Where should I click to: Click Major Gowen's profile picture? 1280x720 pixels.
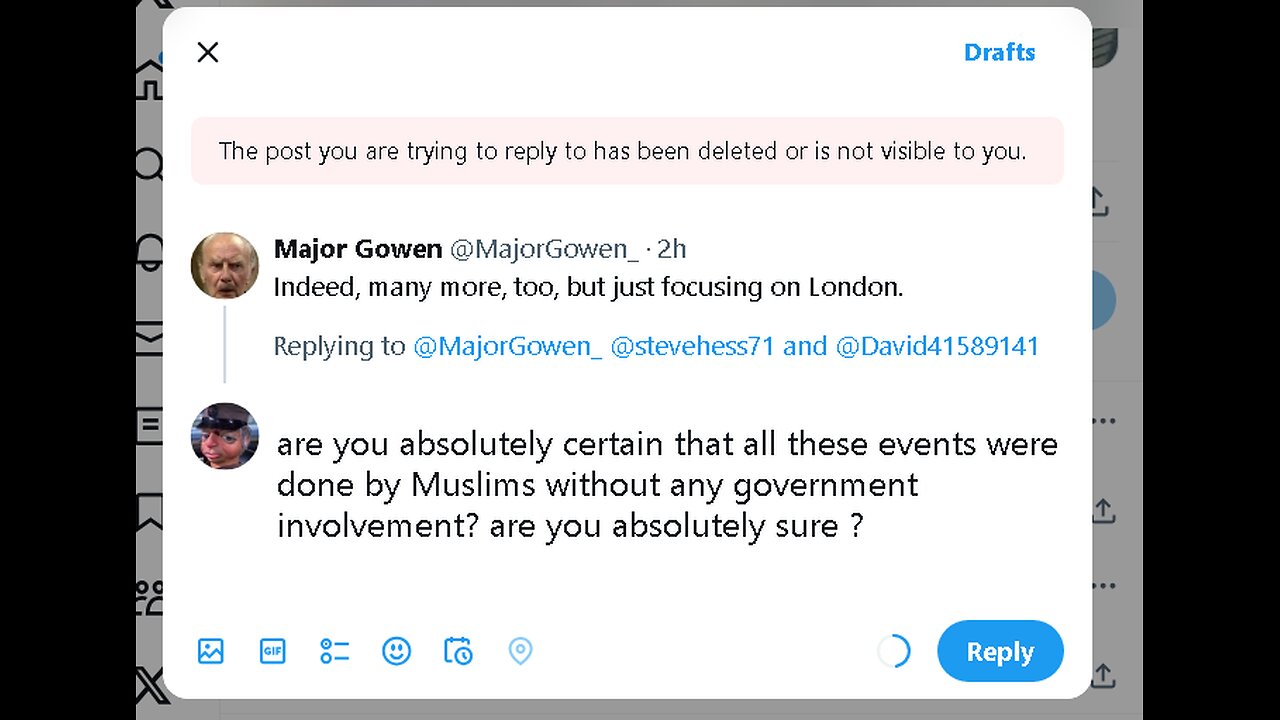[x=225, y=266]
